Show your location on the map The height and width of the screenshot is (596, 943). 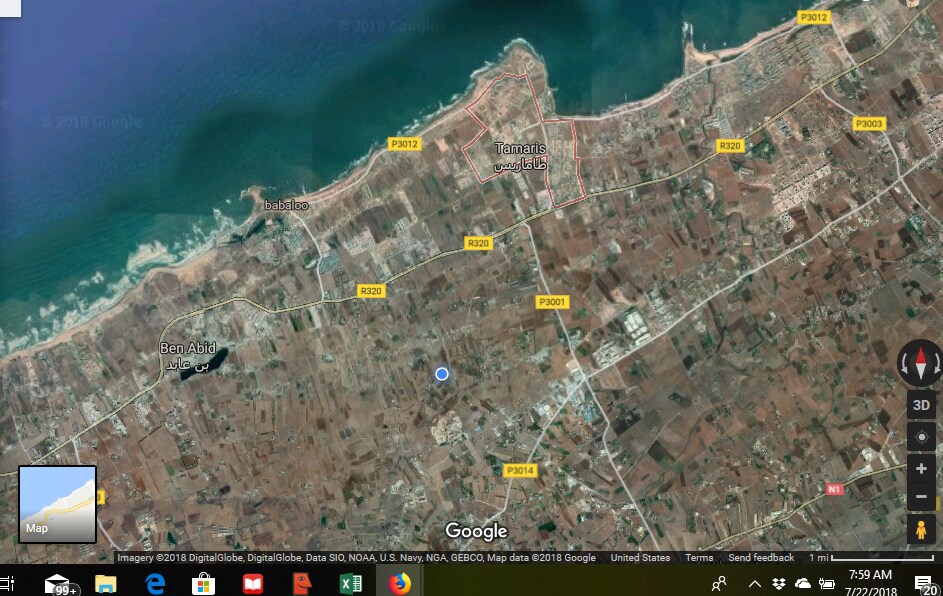click(x=921, y=437)
